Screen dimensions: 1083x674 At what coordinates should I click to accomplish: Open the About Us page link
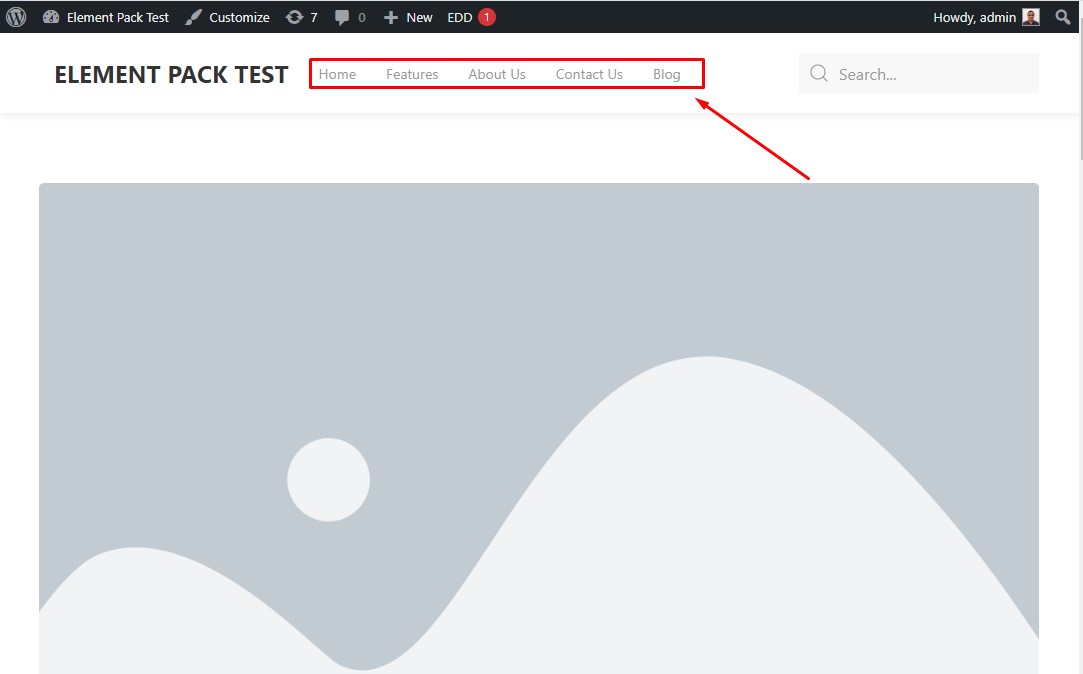pos(496,73)
